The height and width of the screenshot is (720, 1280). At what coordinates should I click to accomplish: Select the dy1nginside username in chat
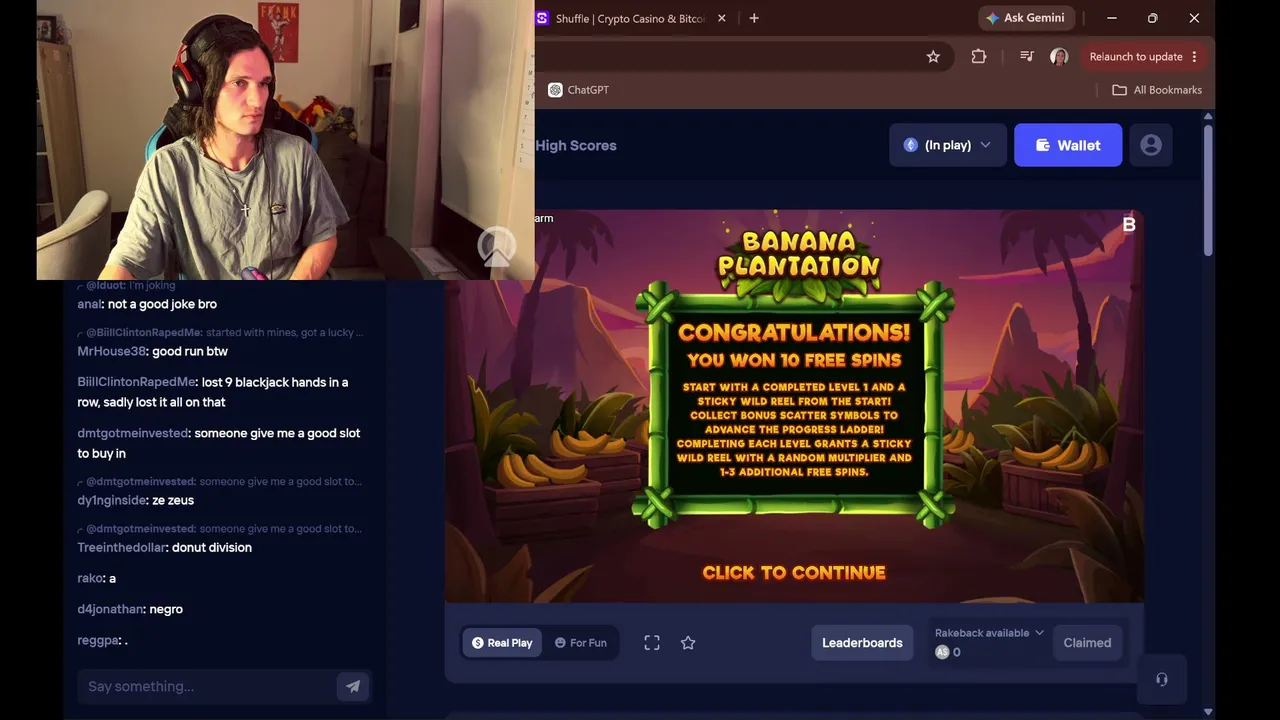111,500
